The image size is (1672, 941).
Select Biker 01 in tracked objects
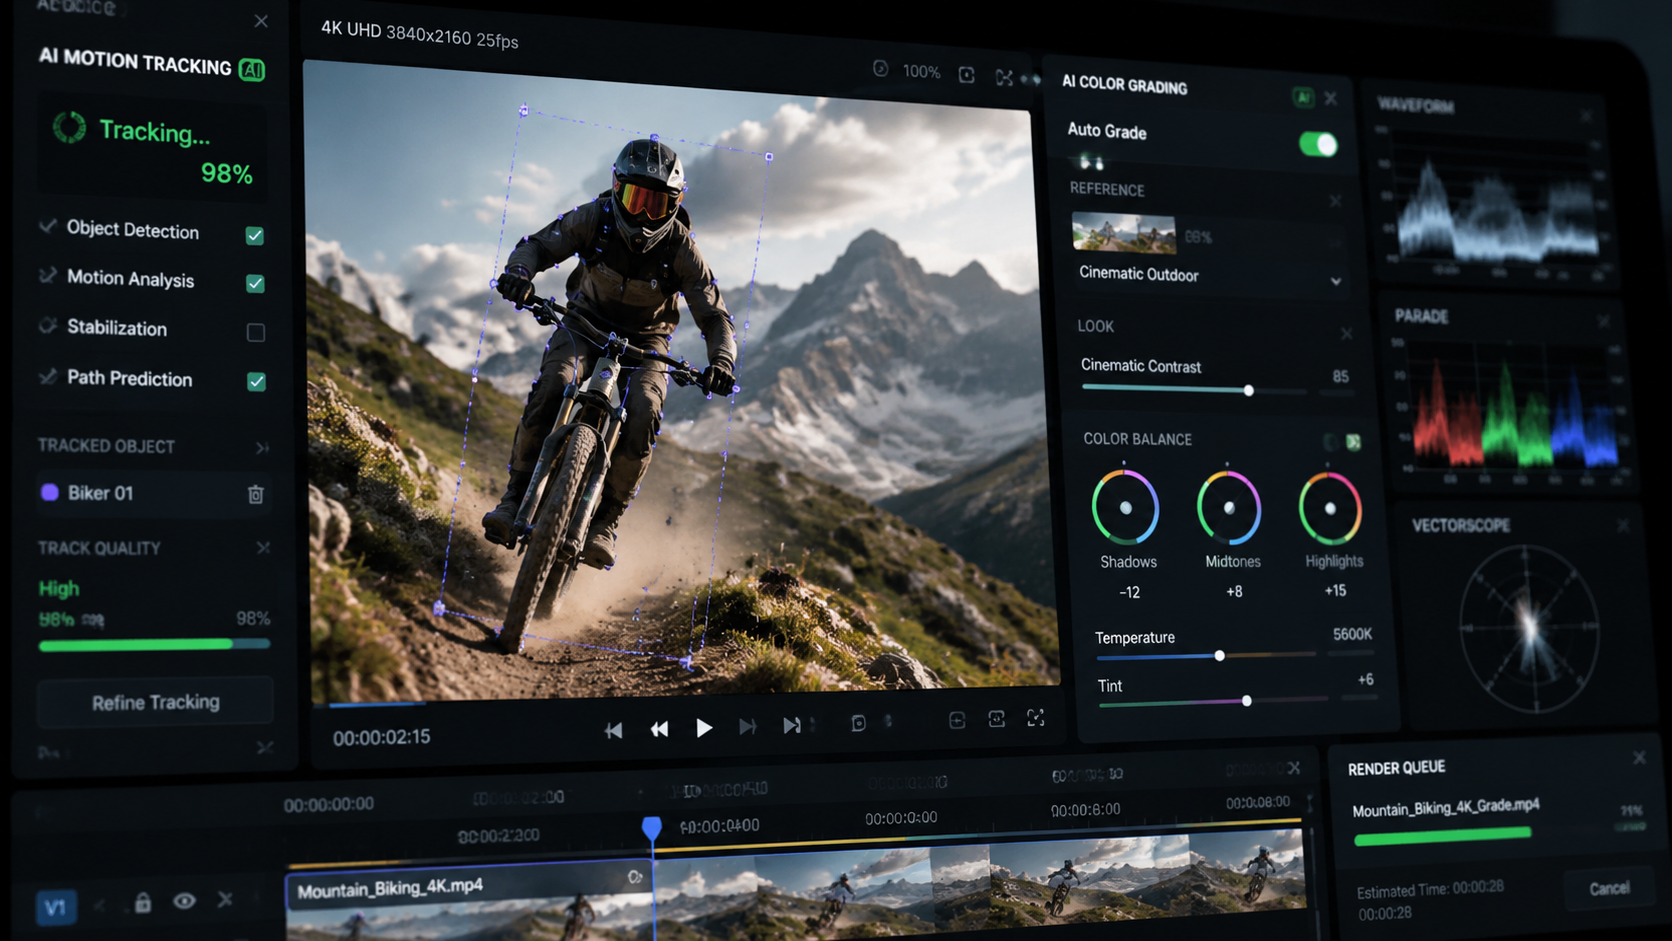[x=154, y=493]
